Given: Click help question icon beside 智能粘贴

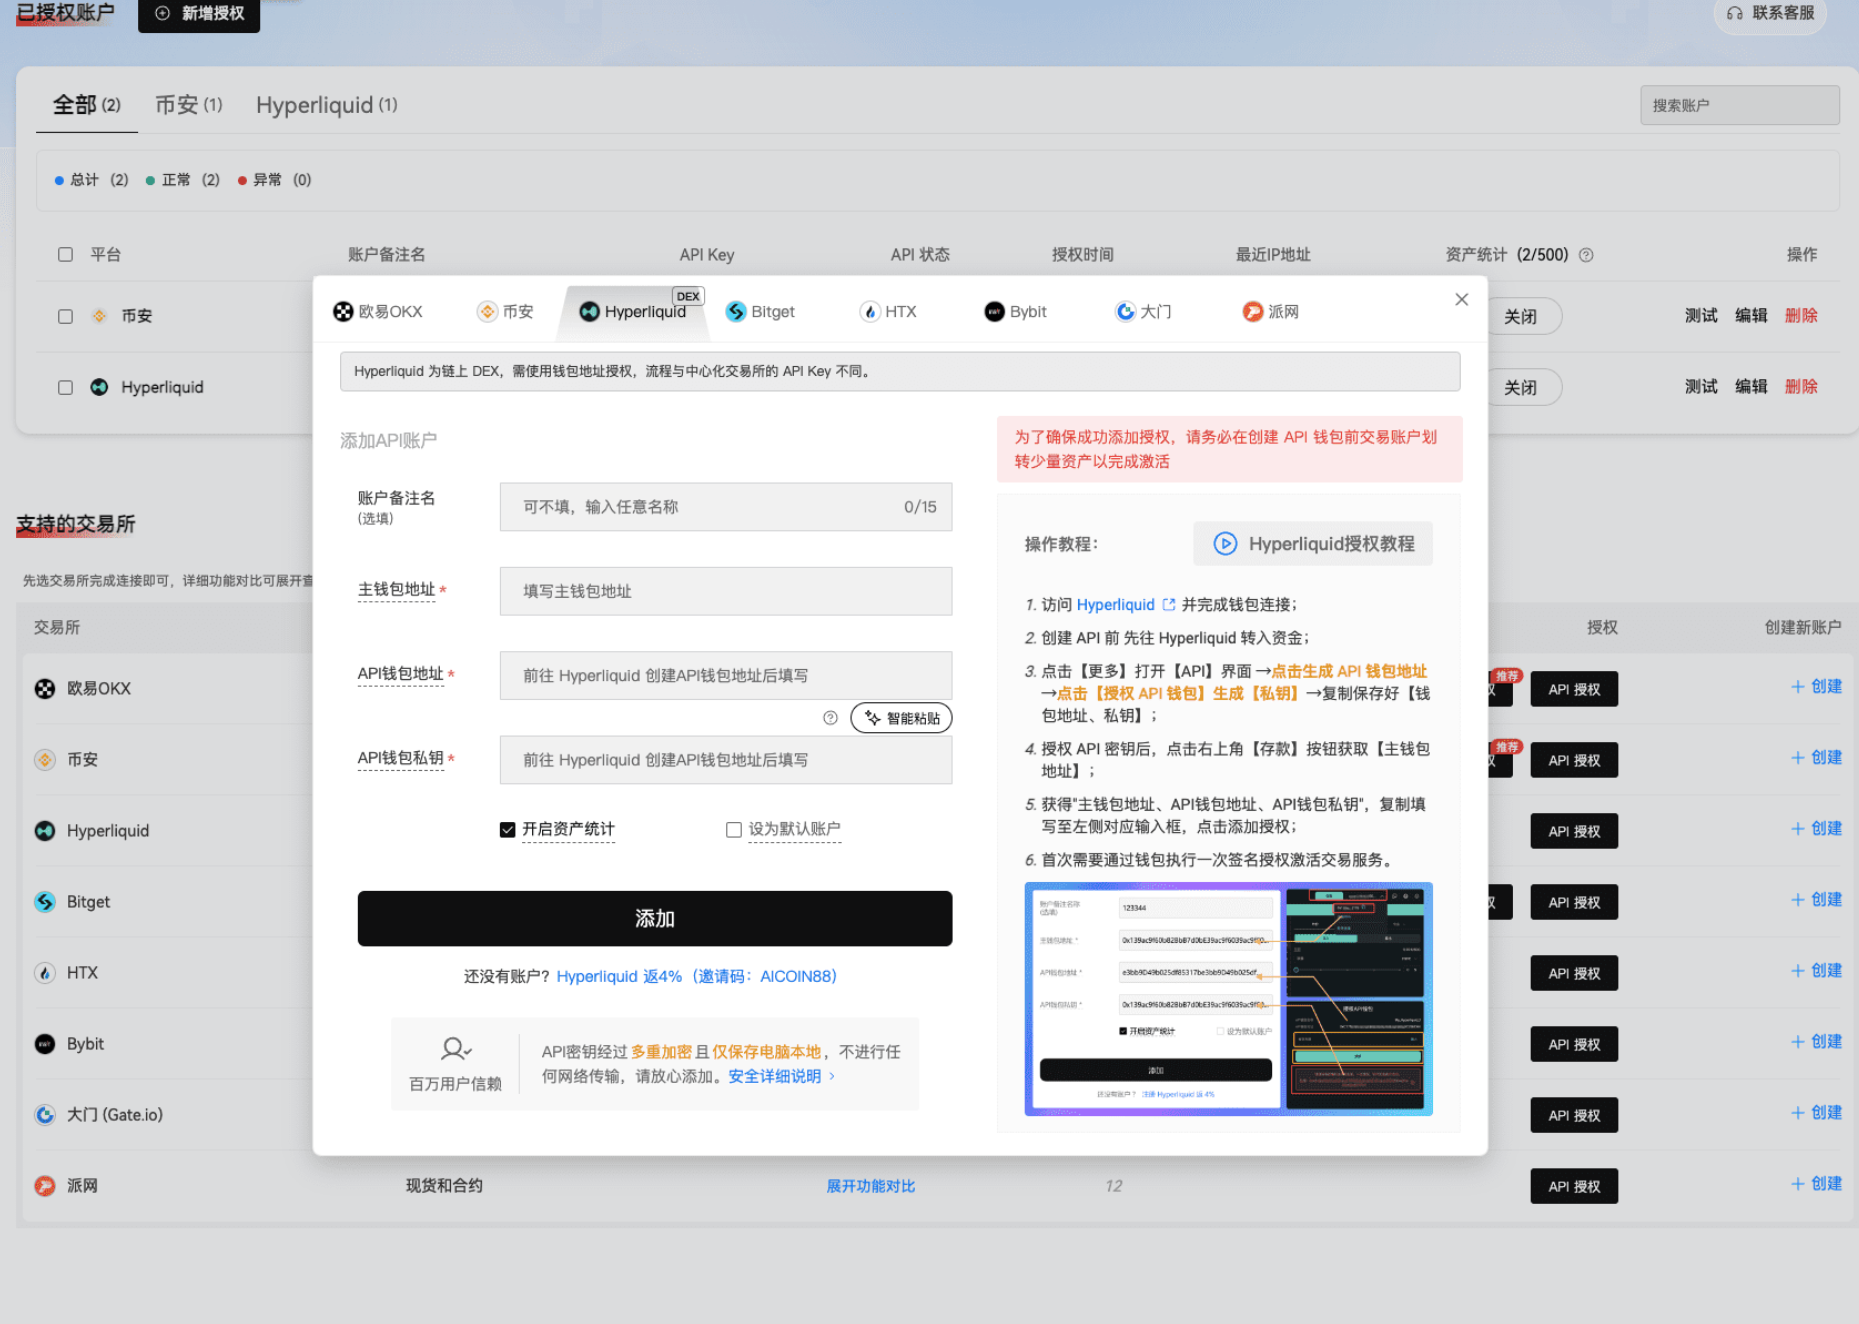Looking at the screenshot, I should point(830,718).
